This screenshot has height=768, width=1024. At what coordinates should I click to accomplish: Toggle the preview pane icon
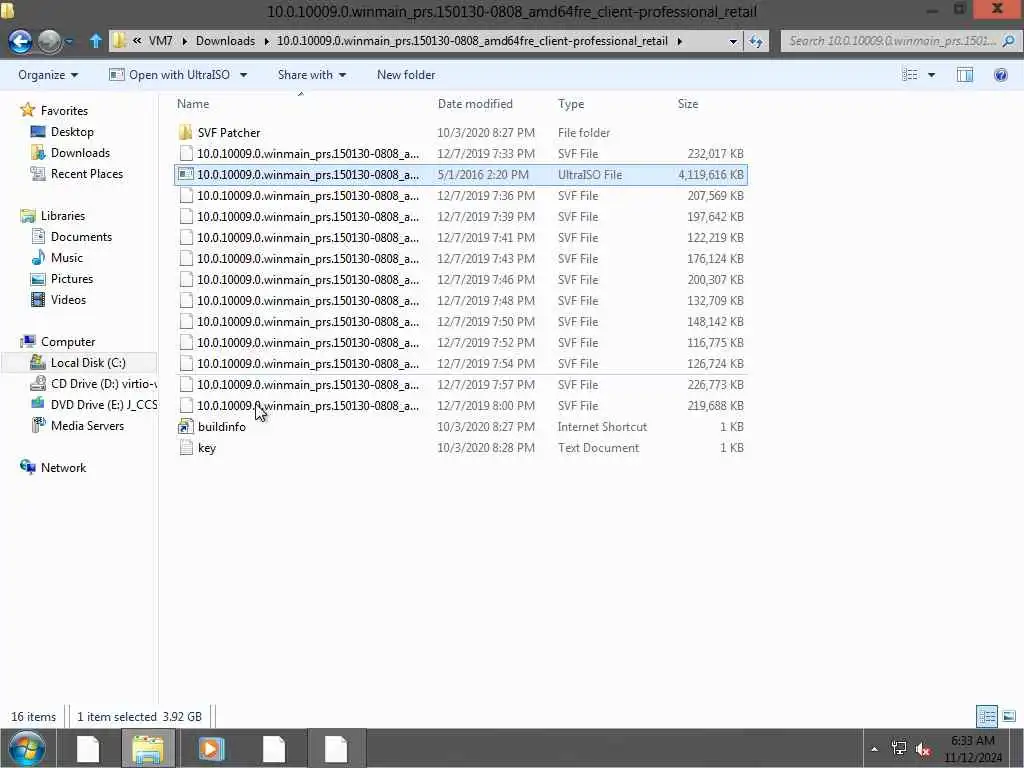965,74
